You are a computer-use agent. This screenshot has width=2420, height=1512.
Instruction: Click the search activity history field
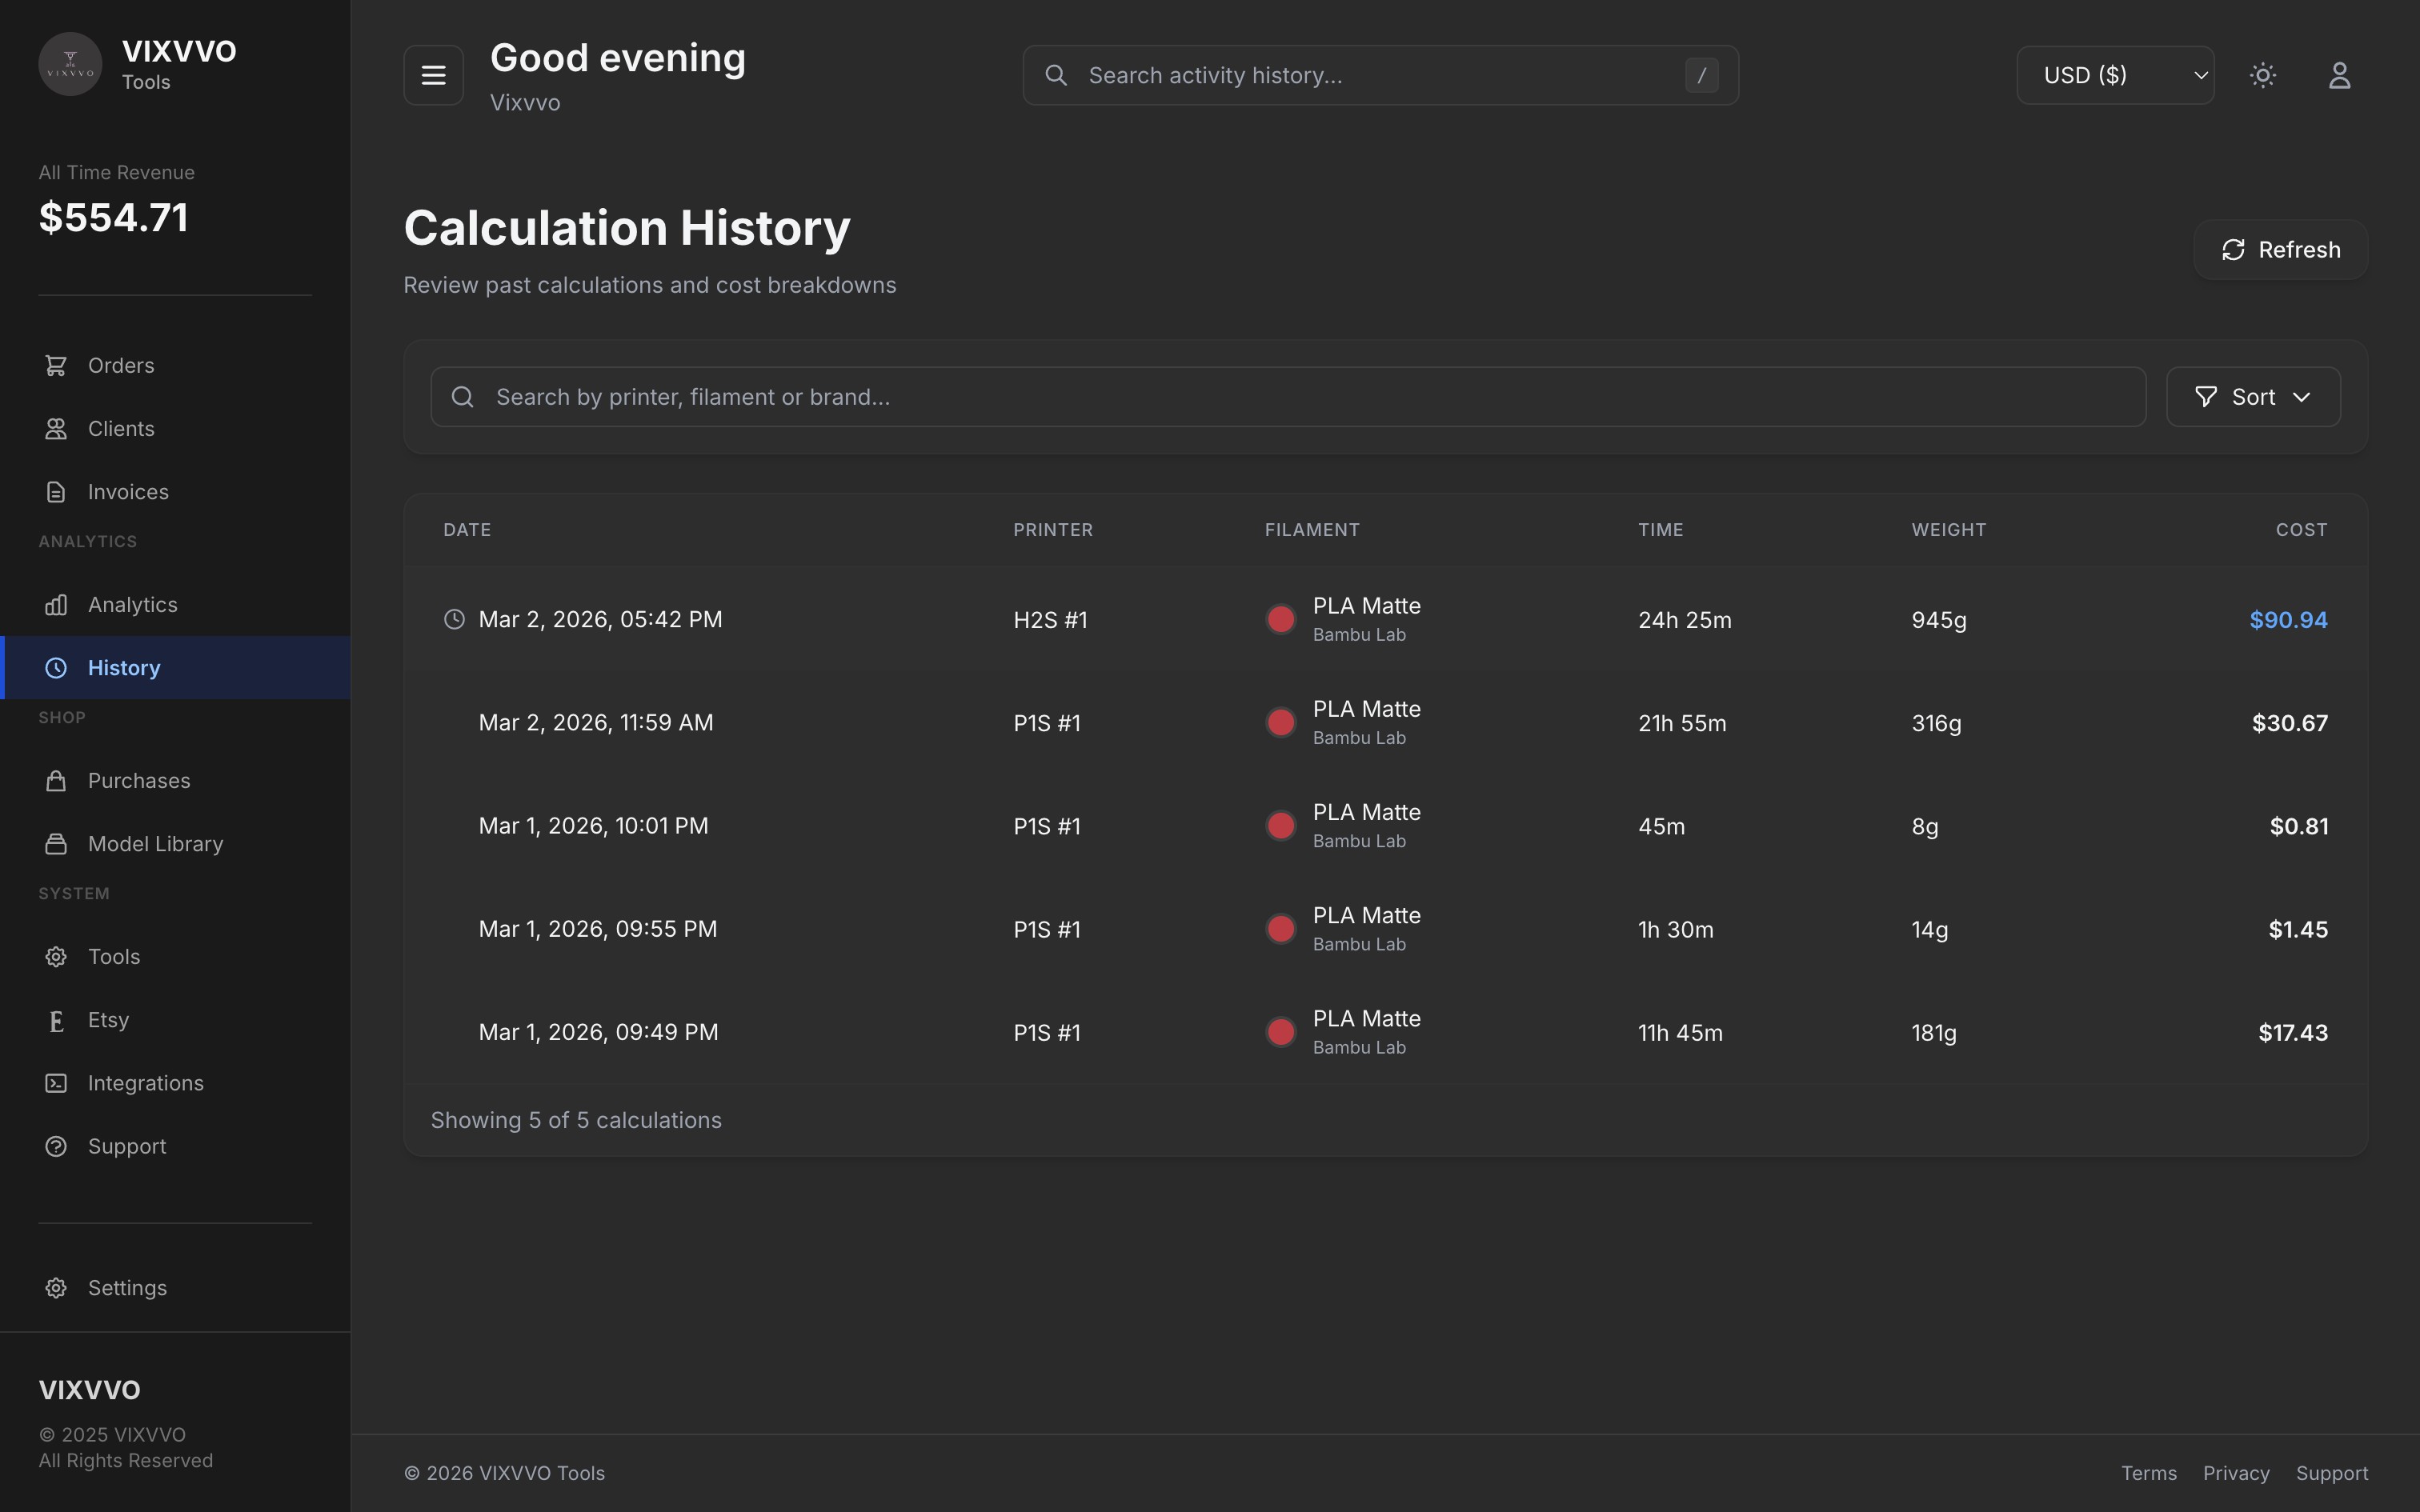tap(1380, 74)
